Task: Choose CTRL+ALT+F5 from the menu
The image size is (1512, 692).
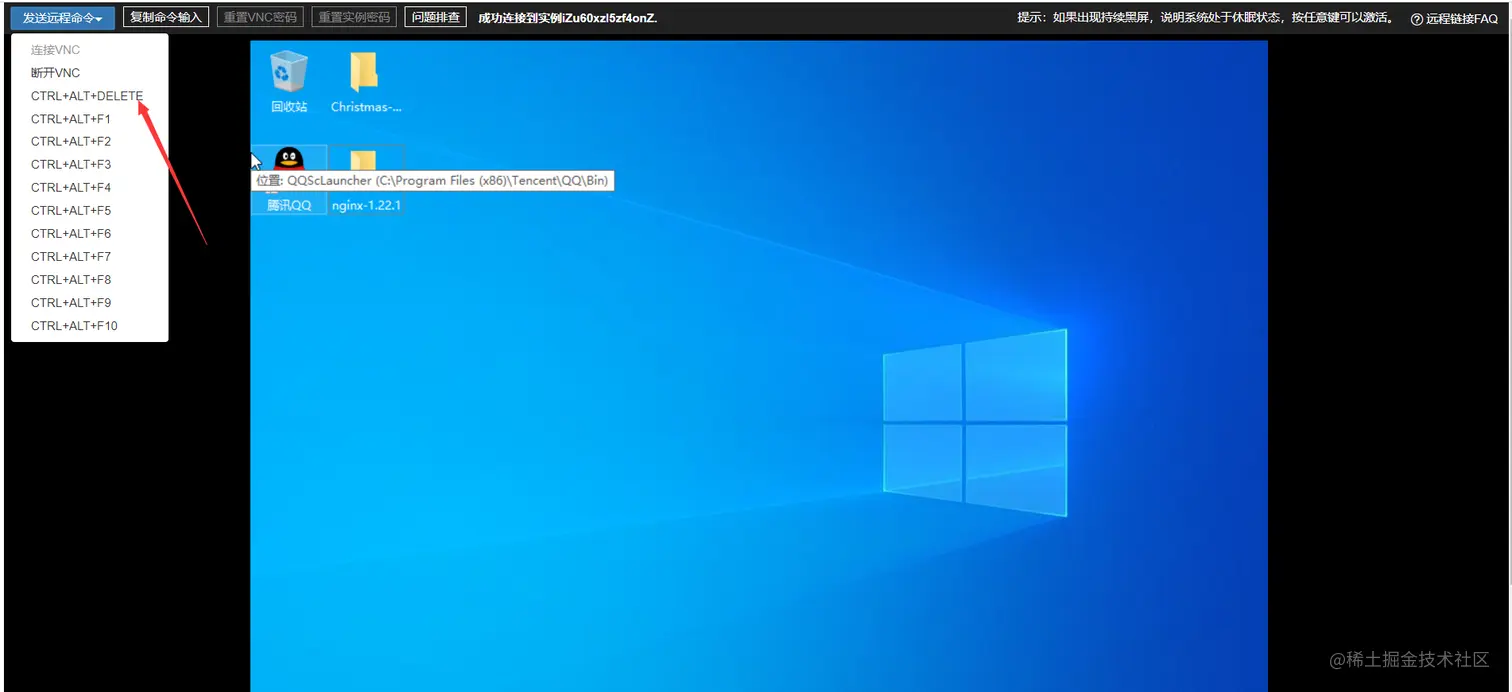Action: click(x=70, y=211)
